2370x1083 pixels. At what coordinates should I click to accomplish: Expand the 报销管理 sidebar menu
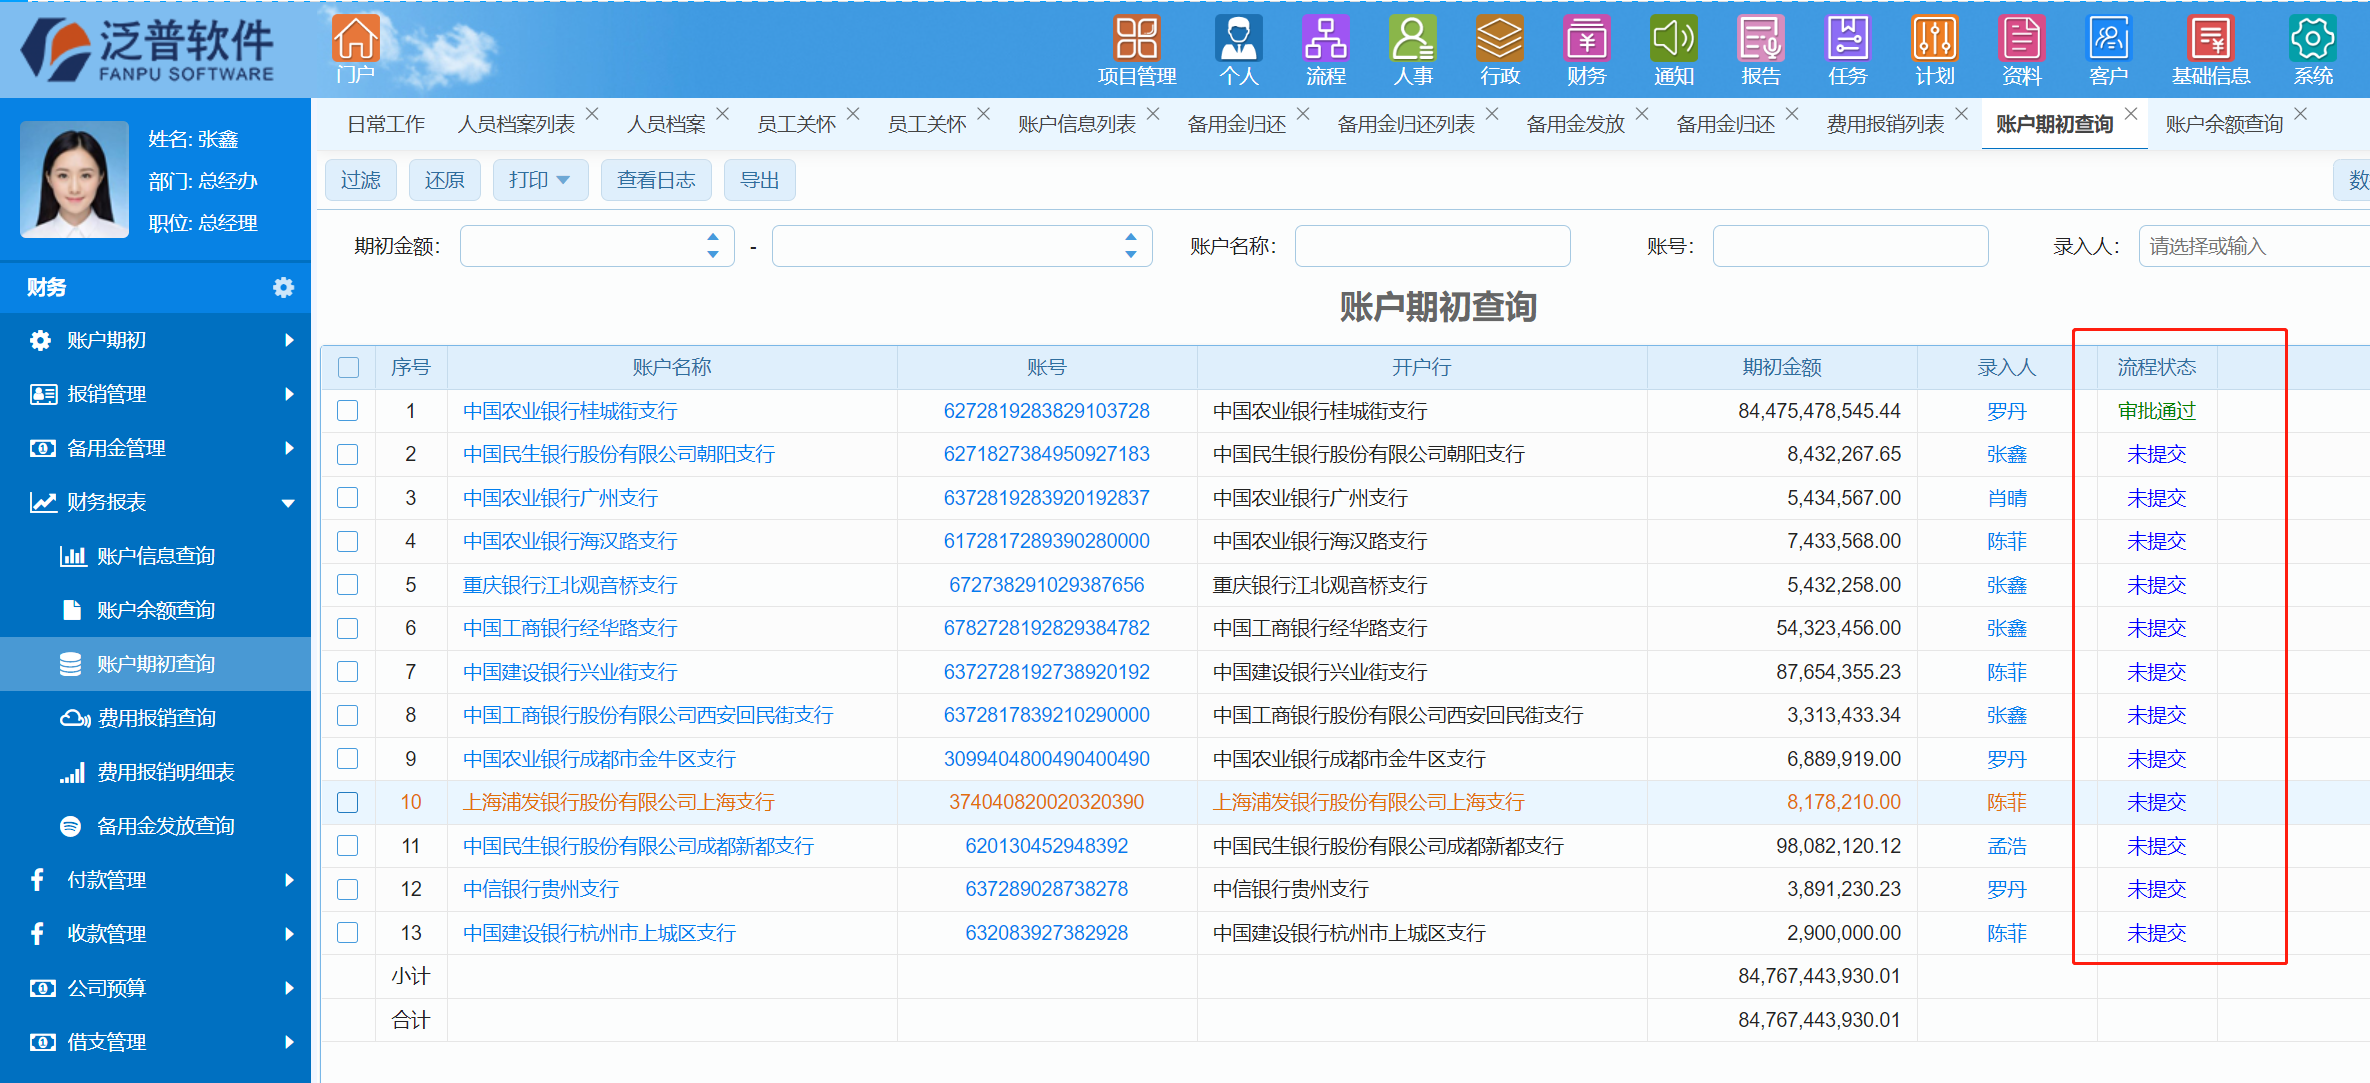coord(155,394)
